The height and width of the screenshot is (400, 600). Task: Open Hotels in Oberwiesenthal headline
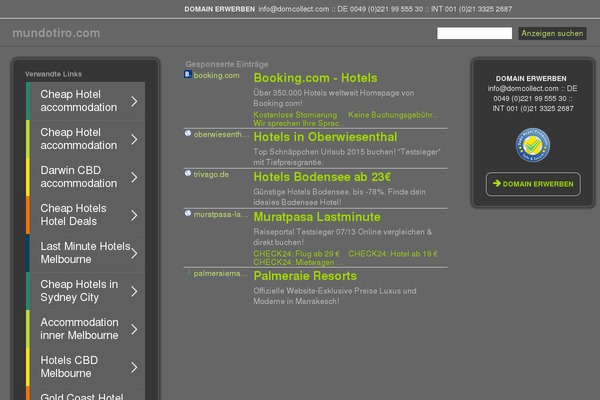click(325, 137)
